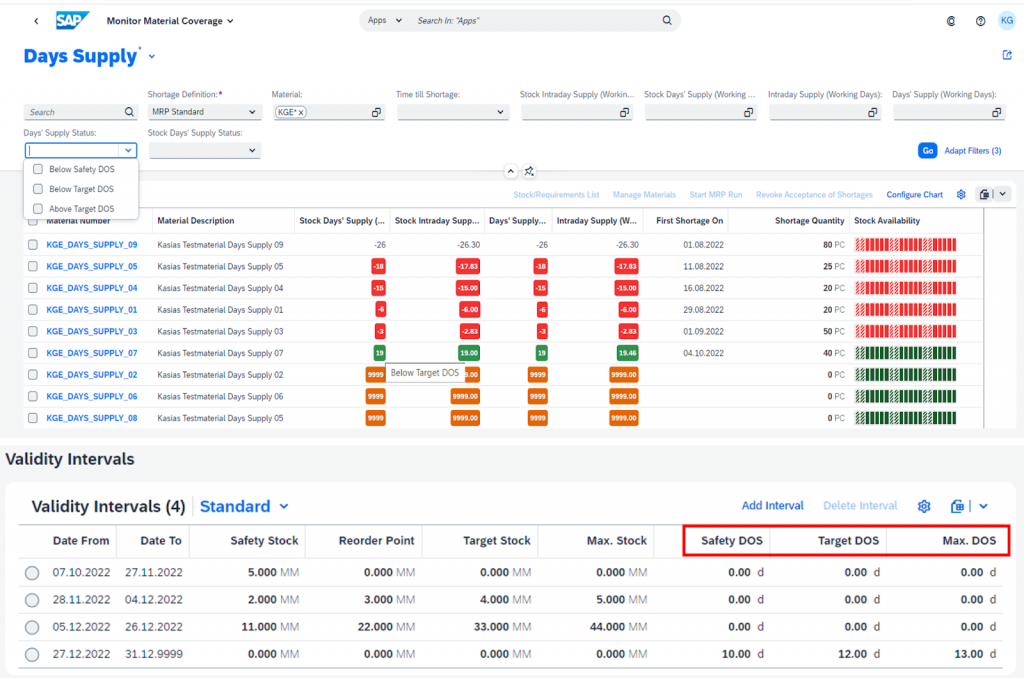Click the share icon beside Days Supply
This screenshot has height=678, width=1024.
(1007, 56)
